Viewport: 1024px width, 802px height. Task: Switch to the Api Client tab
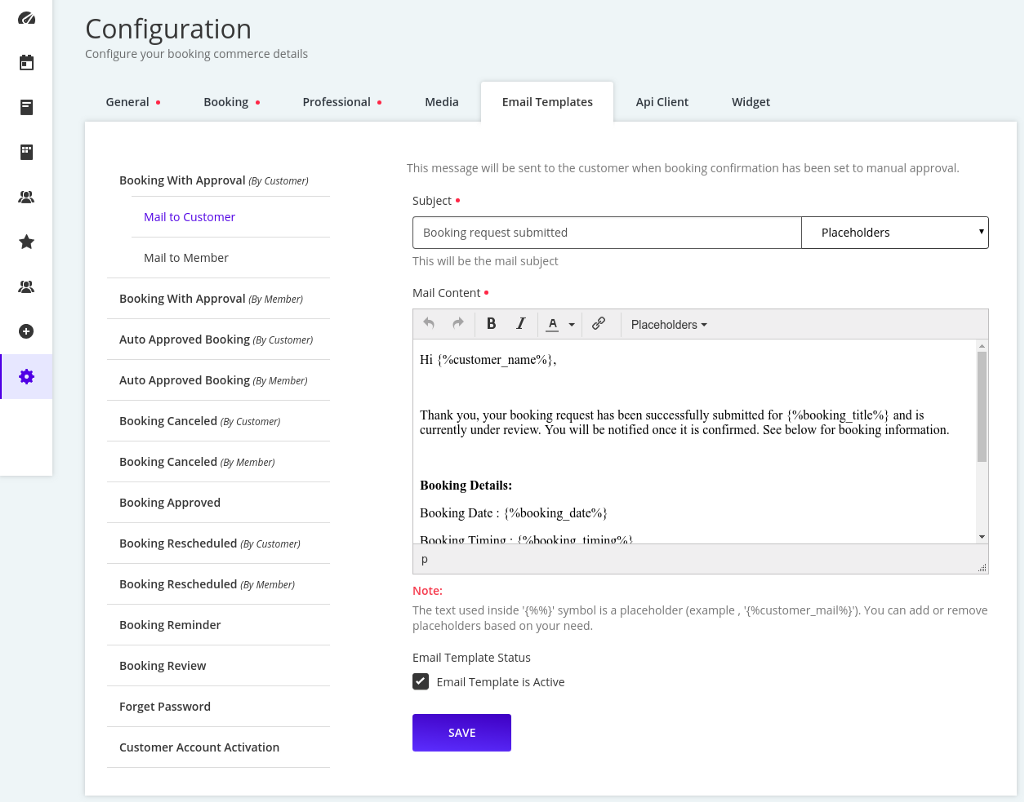click(x=662, y=102)
